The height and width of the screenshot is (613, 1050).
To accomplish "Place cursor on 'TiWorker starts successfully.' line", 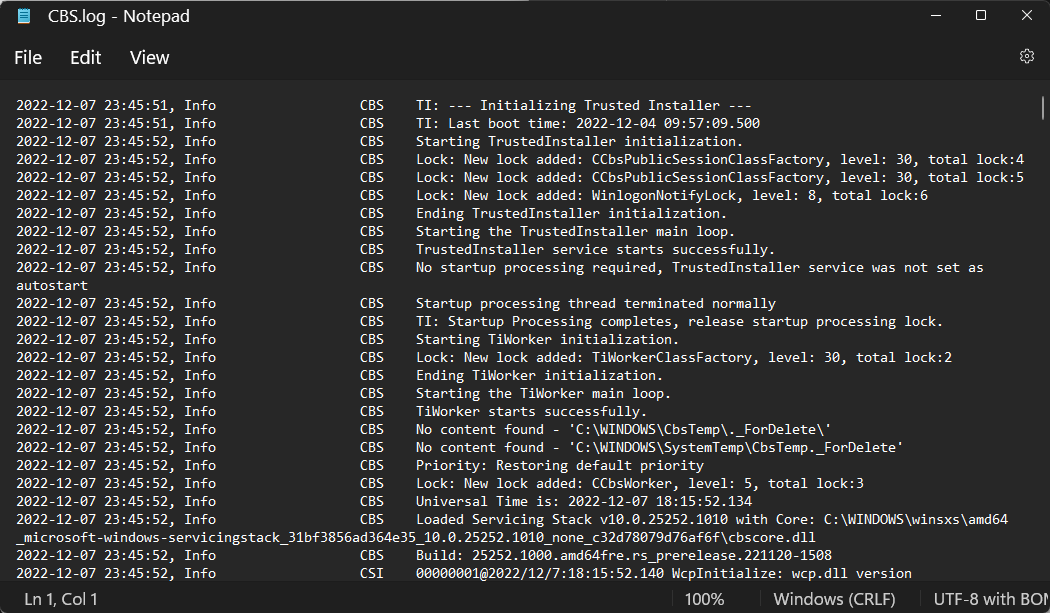I will (x=530, y=411).
